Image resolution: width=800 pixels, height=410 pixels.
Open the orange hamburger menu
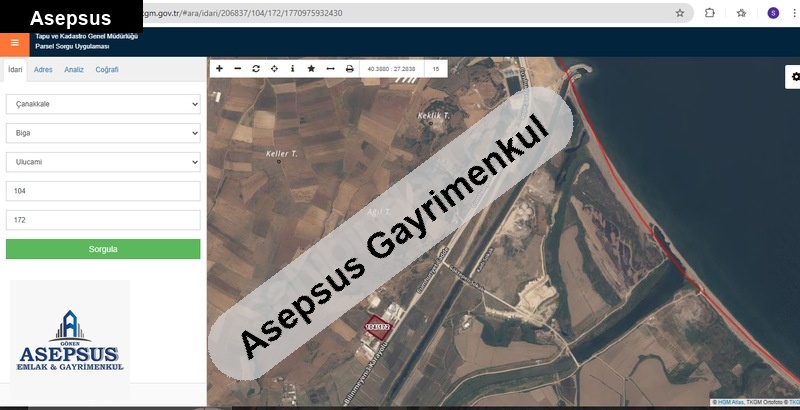pos(14,43)
